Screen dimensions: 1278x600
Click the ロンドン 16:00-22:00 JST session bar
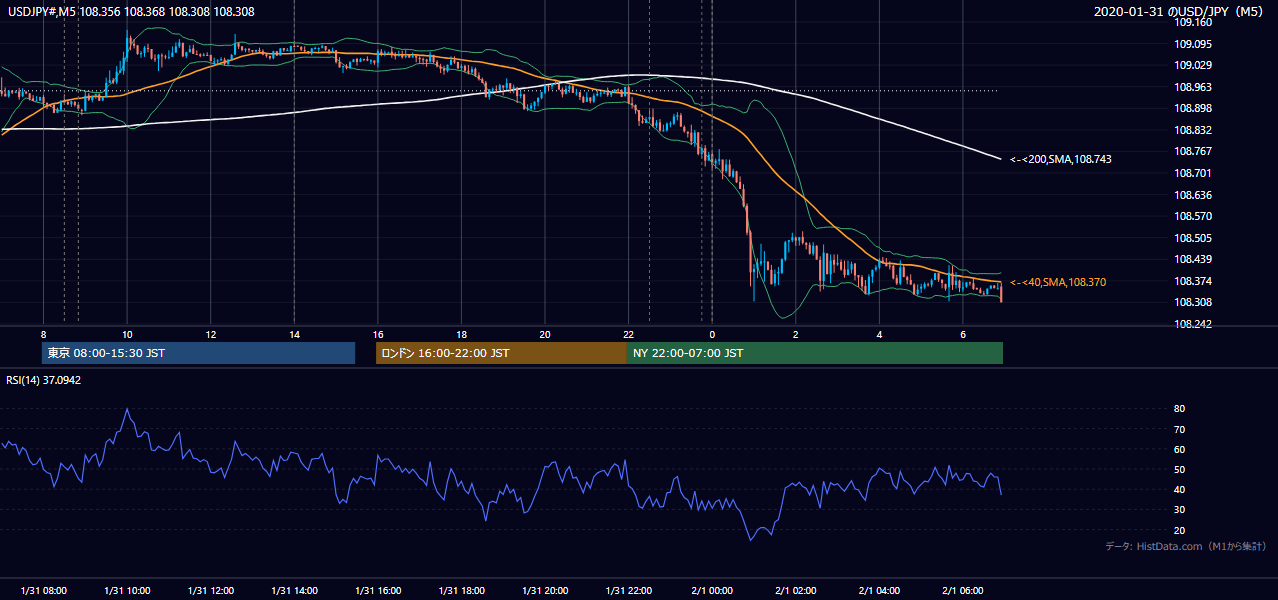pyautogui.click(x=501, y=353)
